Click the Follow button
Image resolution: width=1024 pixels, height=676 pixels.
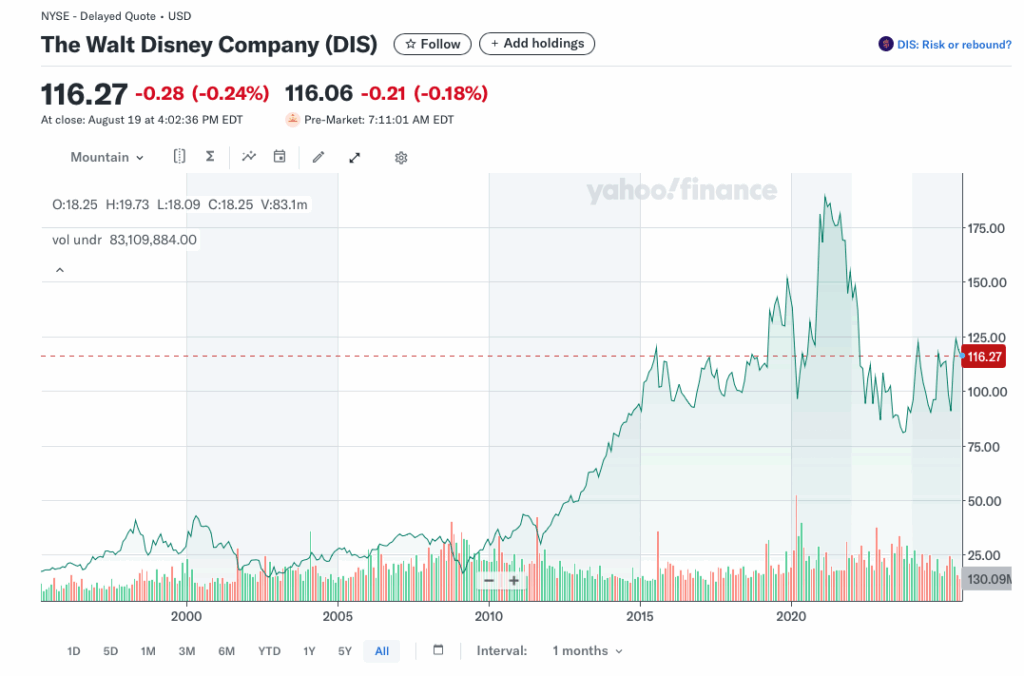(x=433, y=44)
